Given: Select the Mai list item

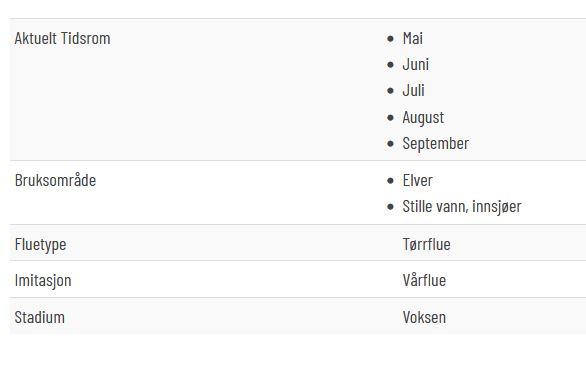Looking at the screenshot, I should tap(413, 38).
